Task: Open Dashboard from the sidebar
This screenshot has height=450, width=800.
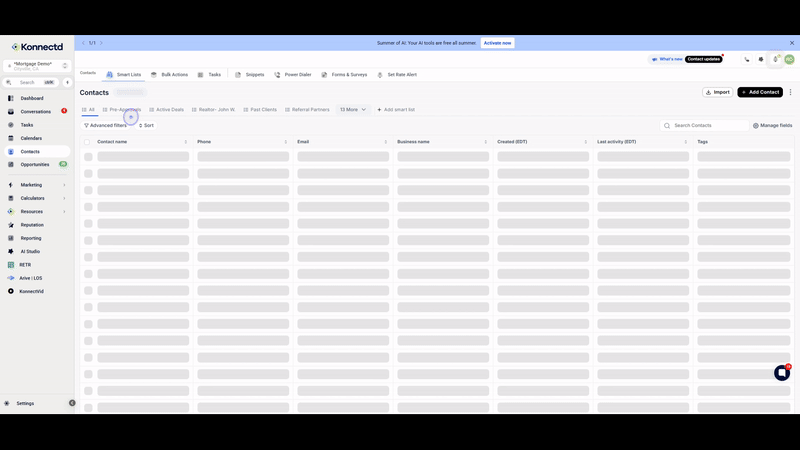Action: click(x=32, y=98)
